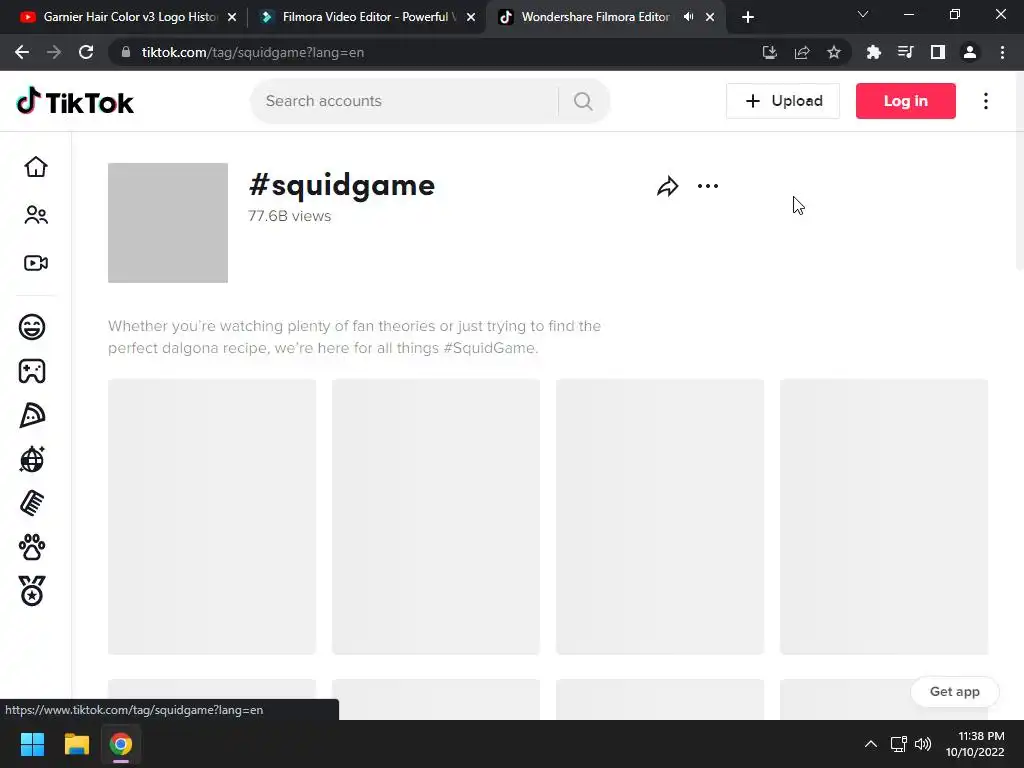Click the Log in button
The image size is (1024, 768).
coord(906,101)
